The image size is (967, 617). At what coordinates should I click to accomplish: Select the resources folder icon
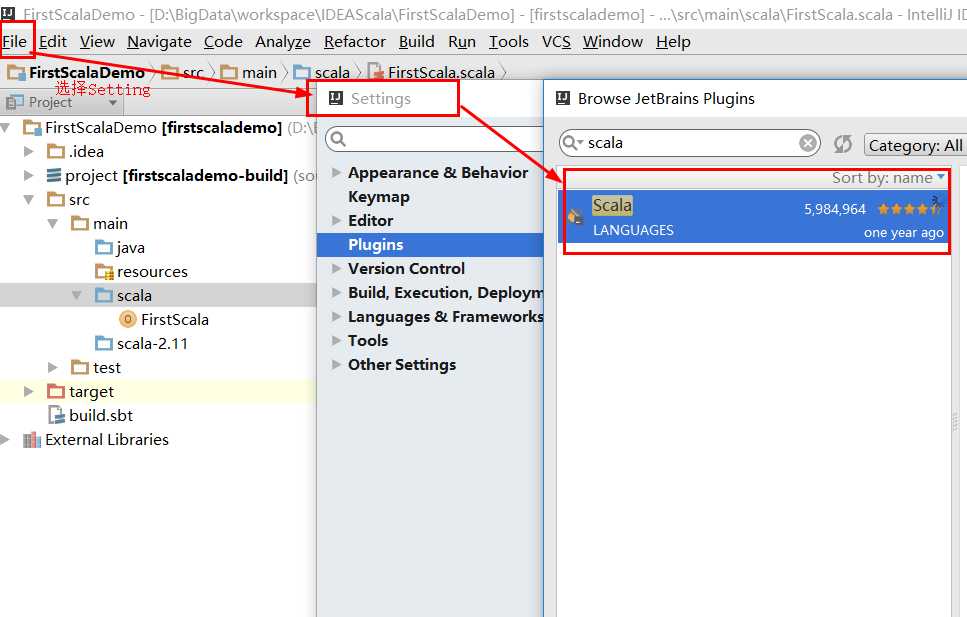click(104, 271)
